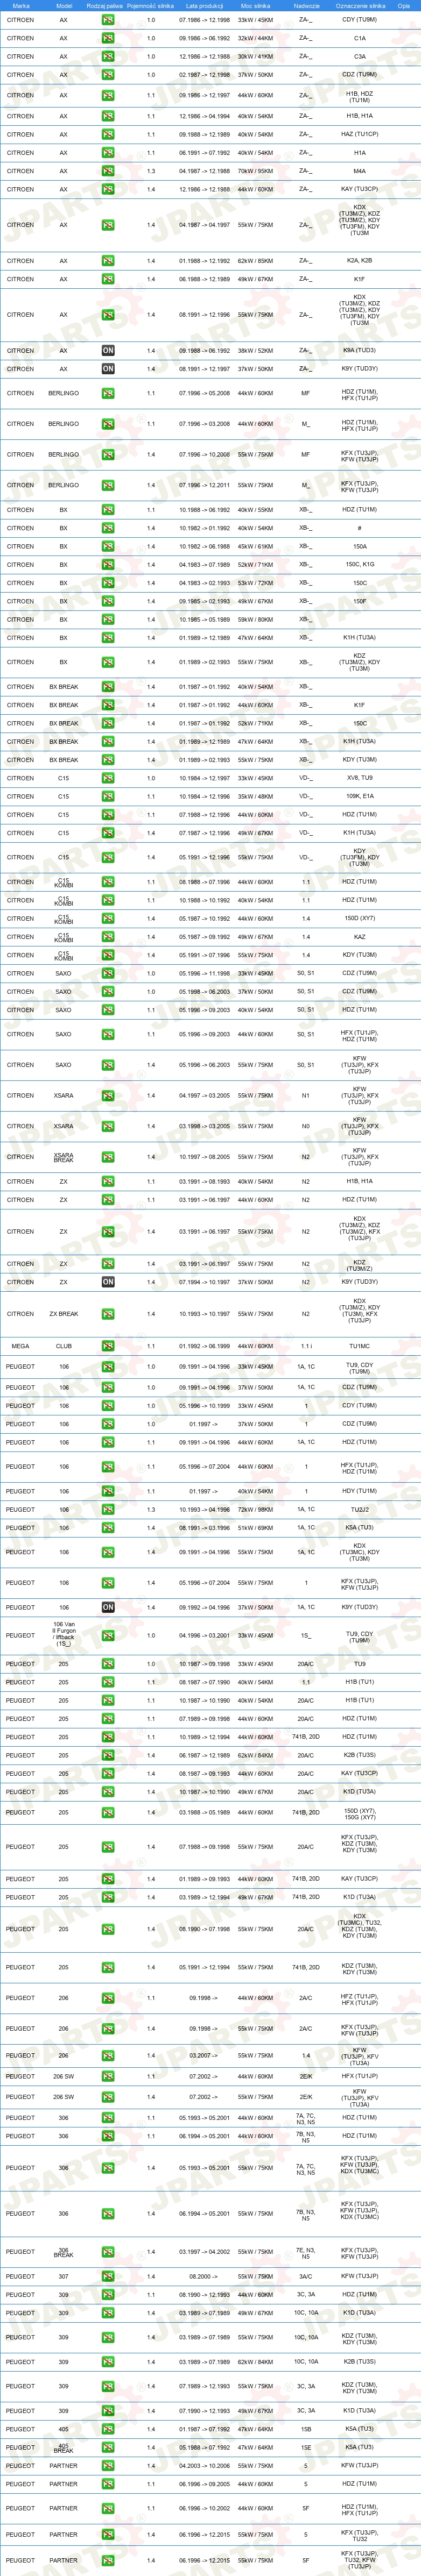
Task: Click the PB icon in the 206 SW 1.1 row
Action: 108,2076
